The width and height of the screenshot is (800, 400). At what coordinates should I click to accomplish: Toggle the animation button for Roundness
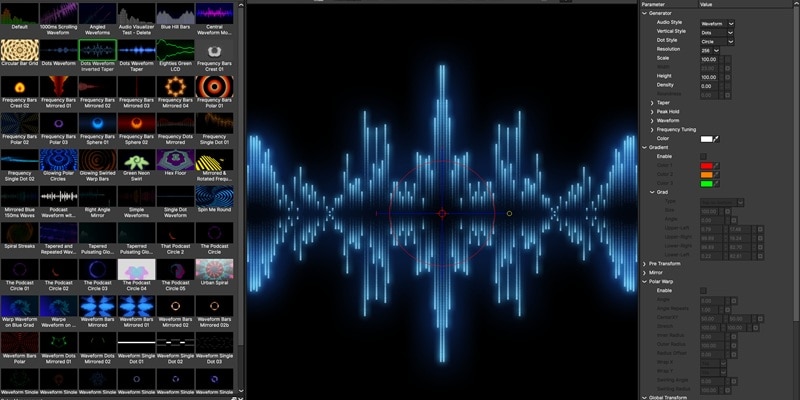click(728, 95)
